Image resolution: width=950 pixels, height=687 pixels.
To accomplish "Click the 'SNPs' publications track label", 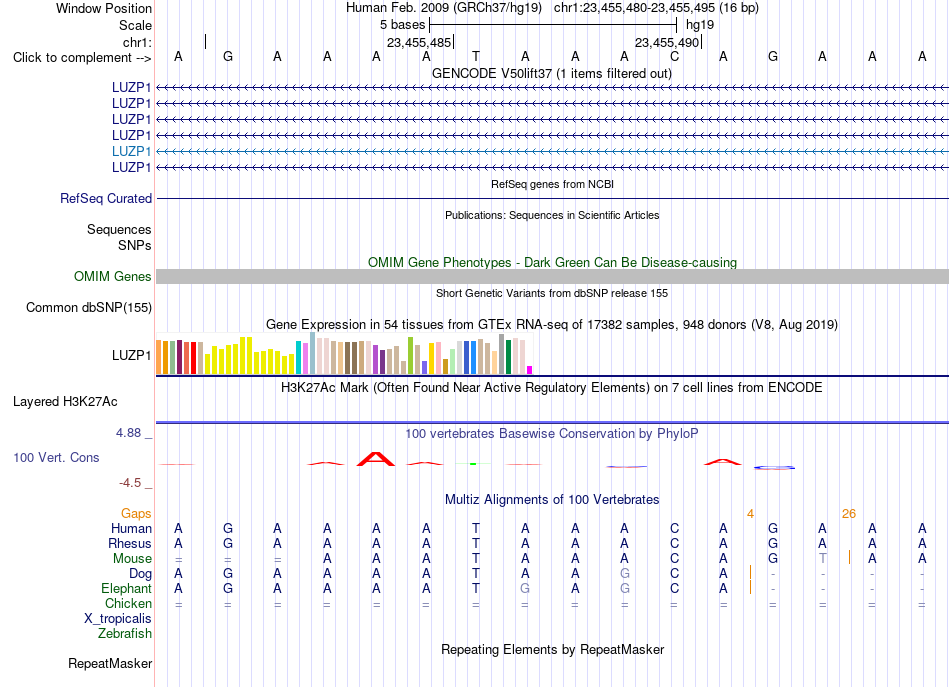I will click(135, 245).
